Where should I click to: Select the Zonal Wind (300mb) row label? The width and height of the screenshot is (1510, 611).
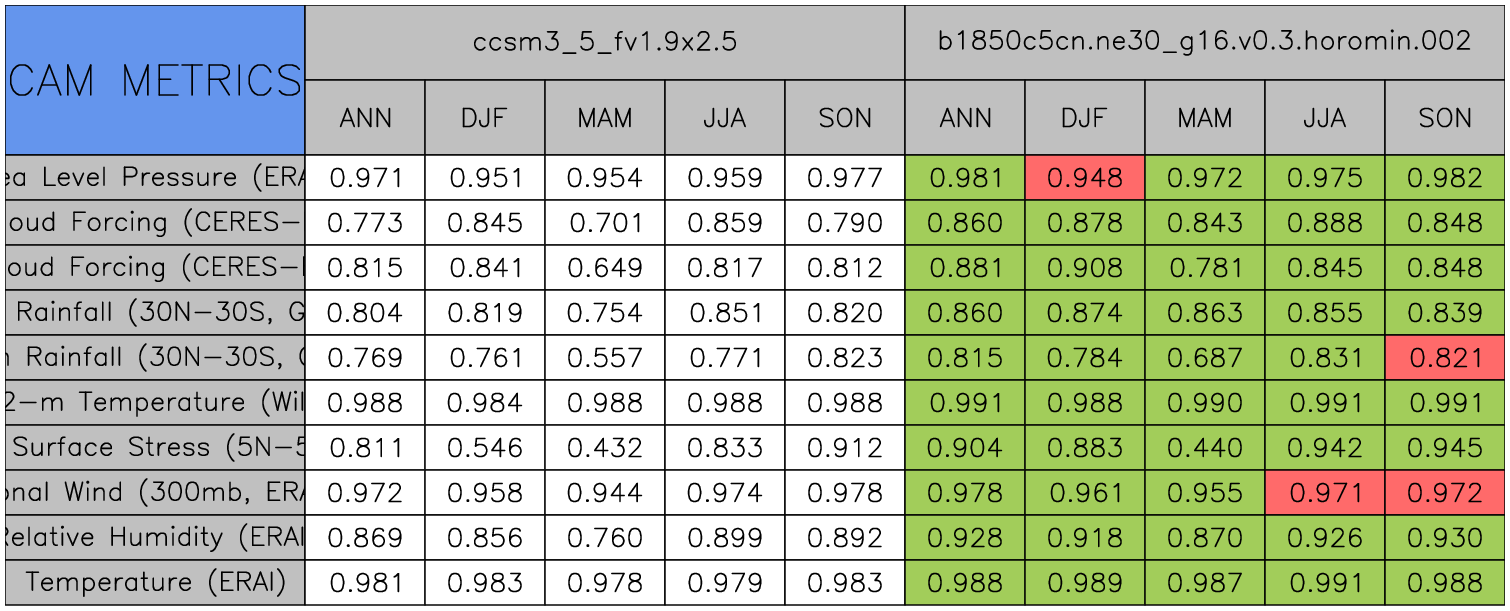155,493
